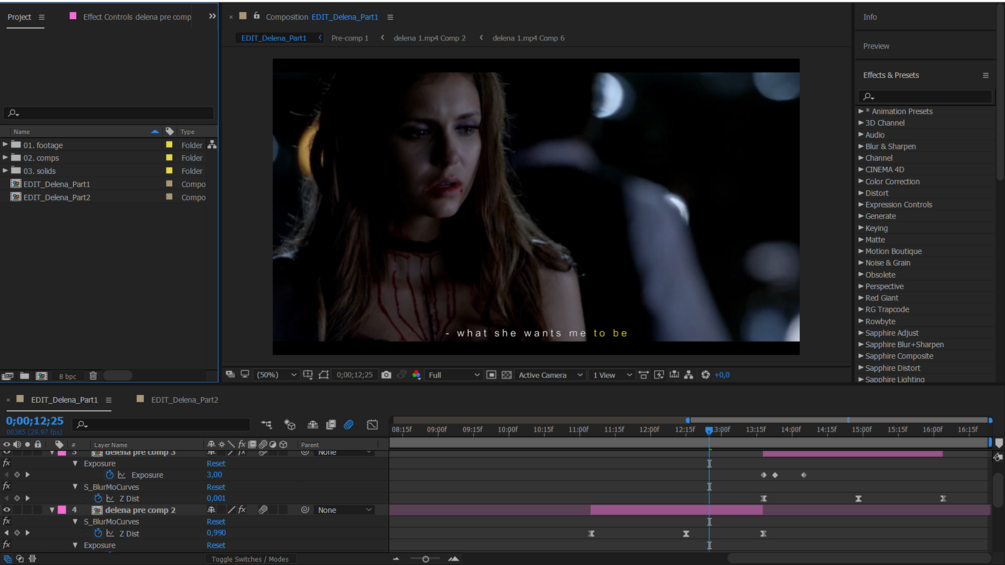Click the Exposure value 3,00
Screen dimensions: 1005x565
coord(214,475)
